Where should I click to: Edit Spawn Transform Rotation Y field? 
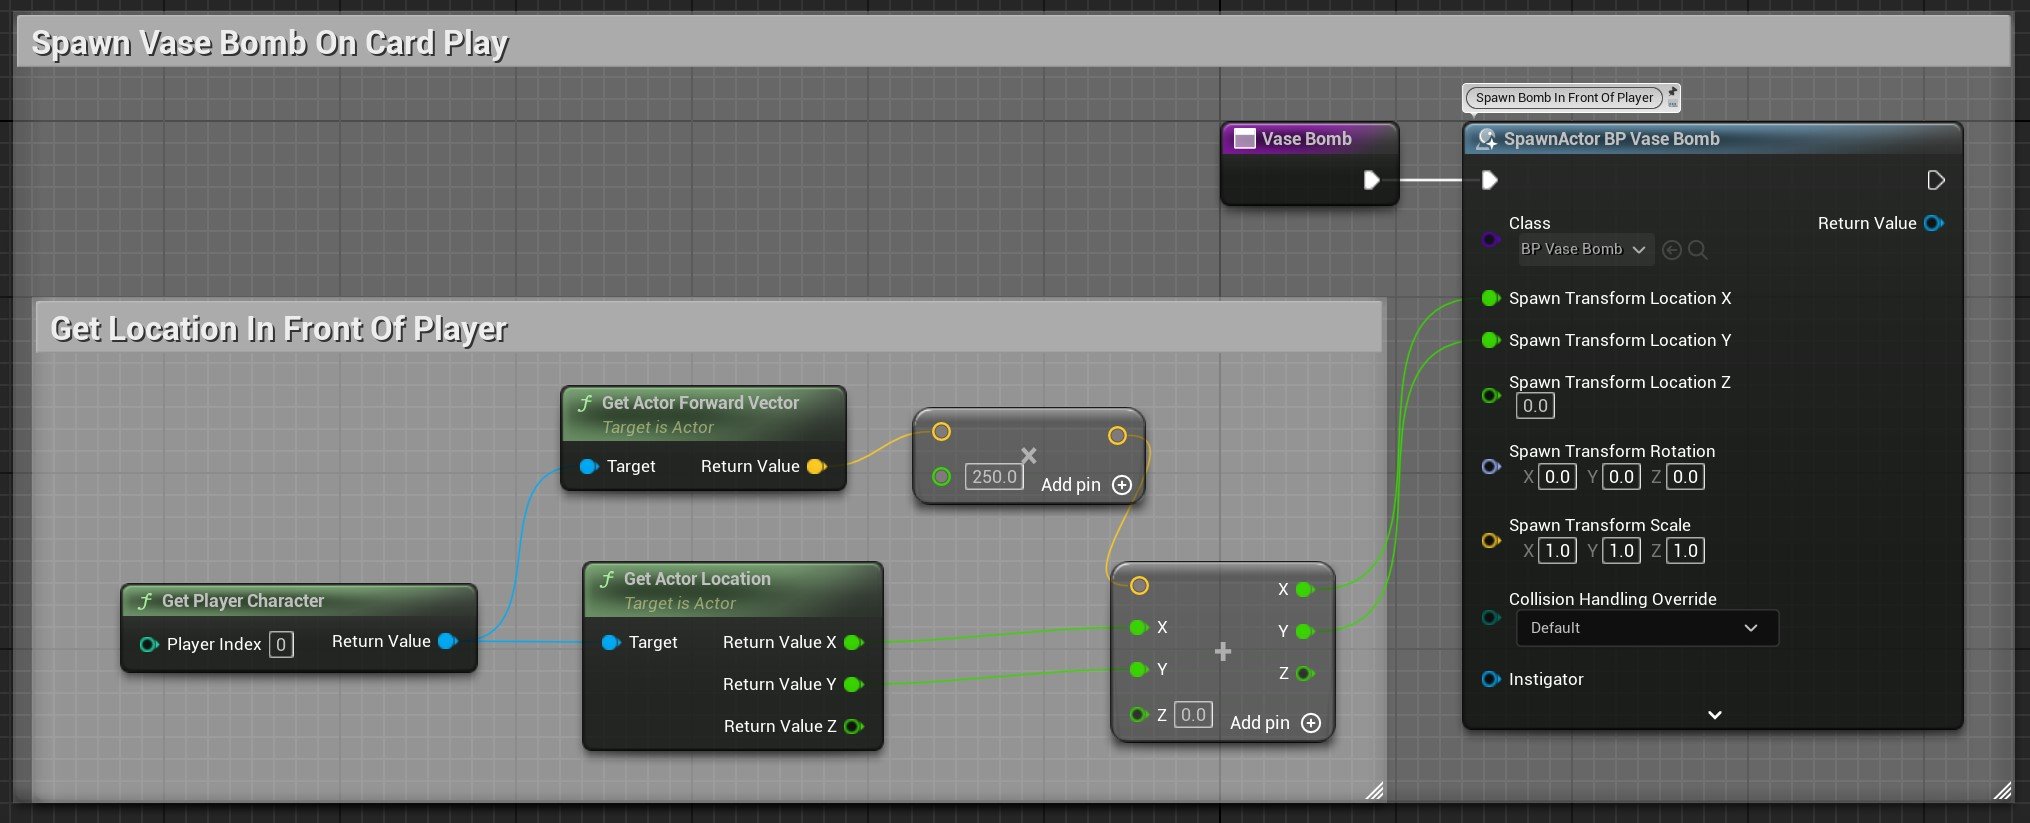point(1621,477)
